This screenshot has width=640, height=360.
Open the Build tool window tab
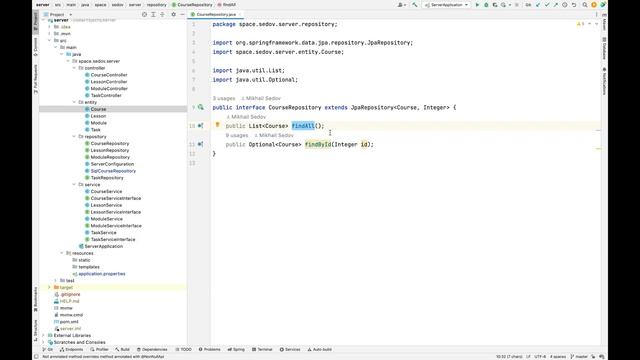[x=122, y=349]
